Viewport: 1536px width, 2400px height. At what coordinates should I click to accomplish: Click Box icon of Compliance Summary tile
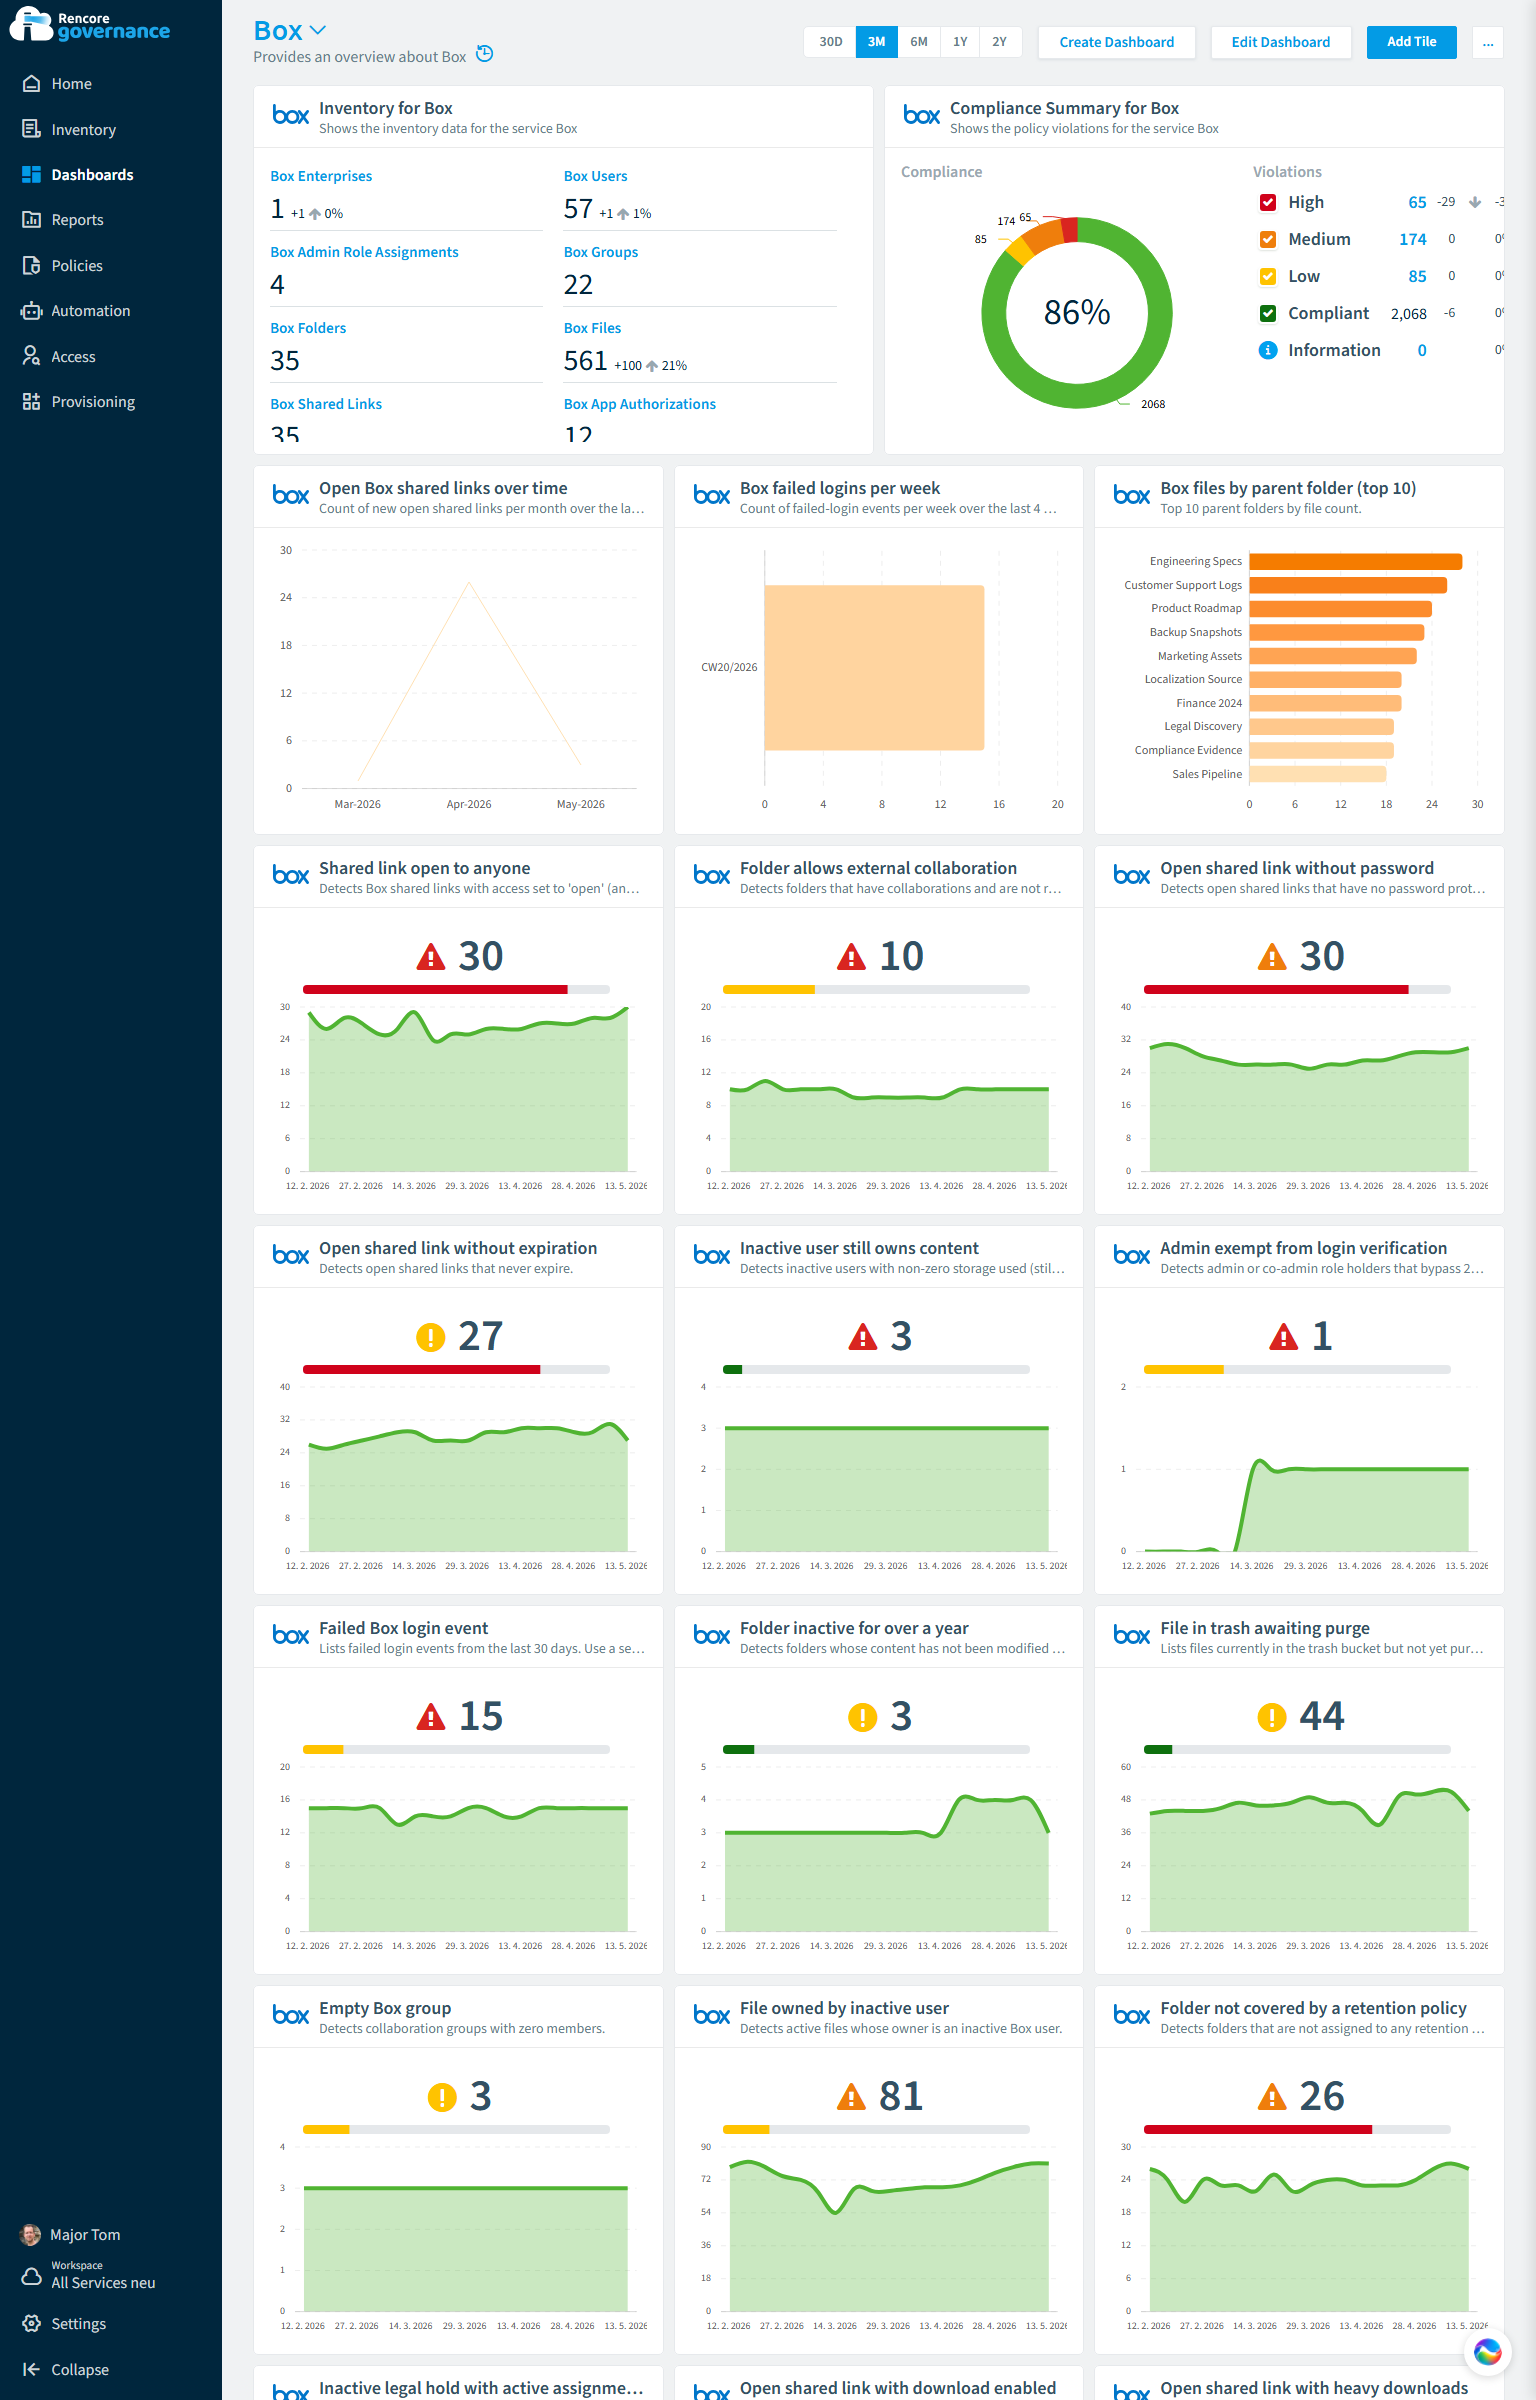pyautogui.click(x=921, y=116)
